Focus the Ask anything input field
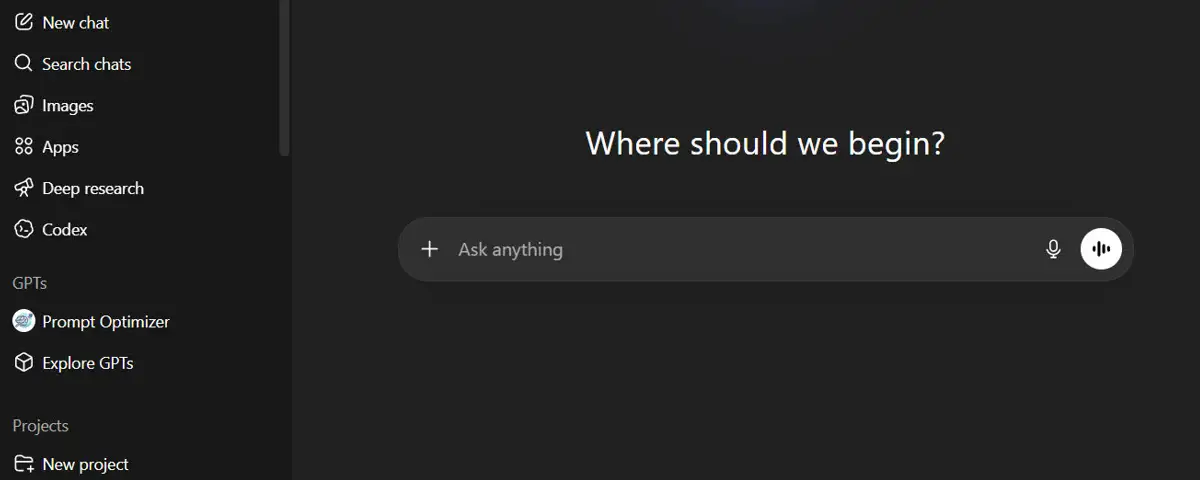The image size is (1200, 480). coord(740,249)
